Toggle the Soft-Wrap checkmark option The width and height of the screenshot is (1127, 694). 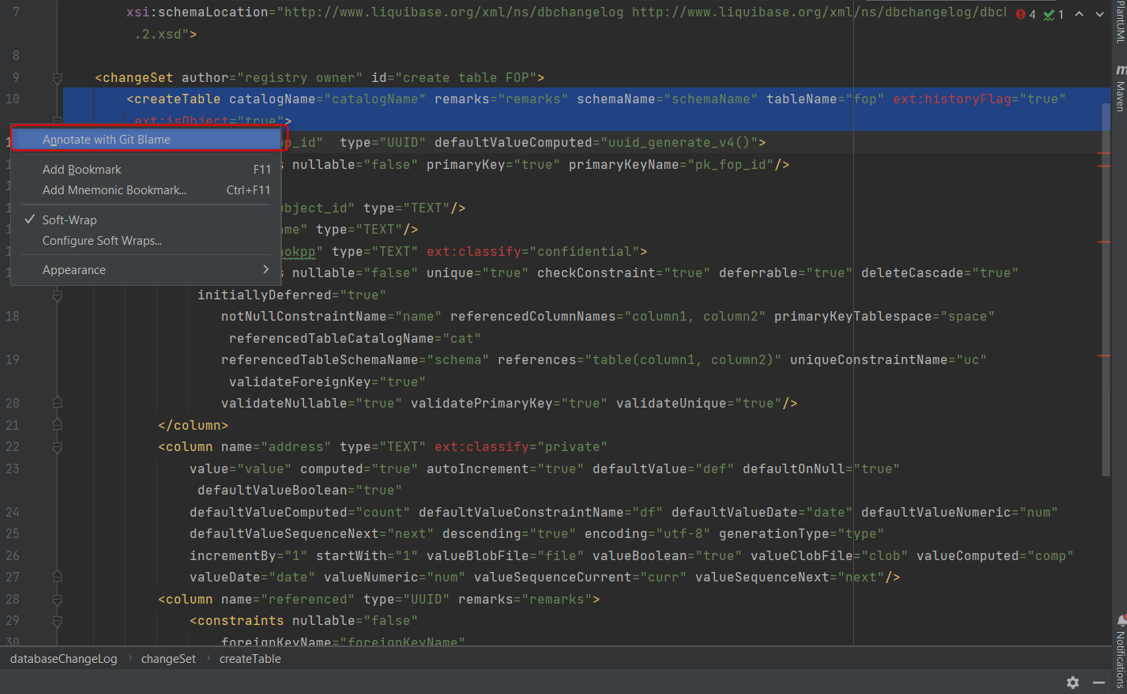[x=70, y=220]
